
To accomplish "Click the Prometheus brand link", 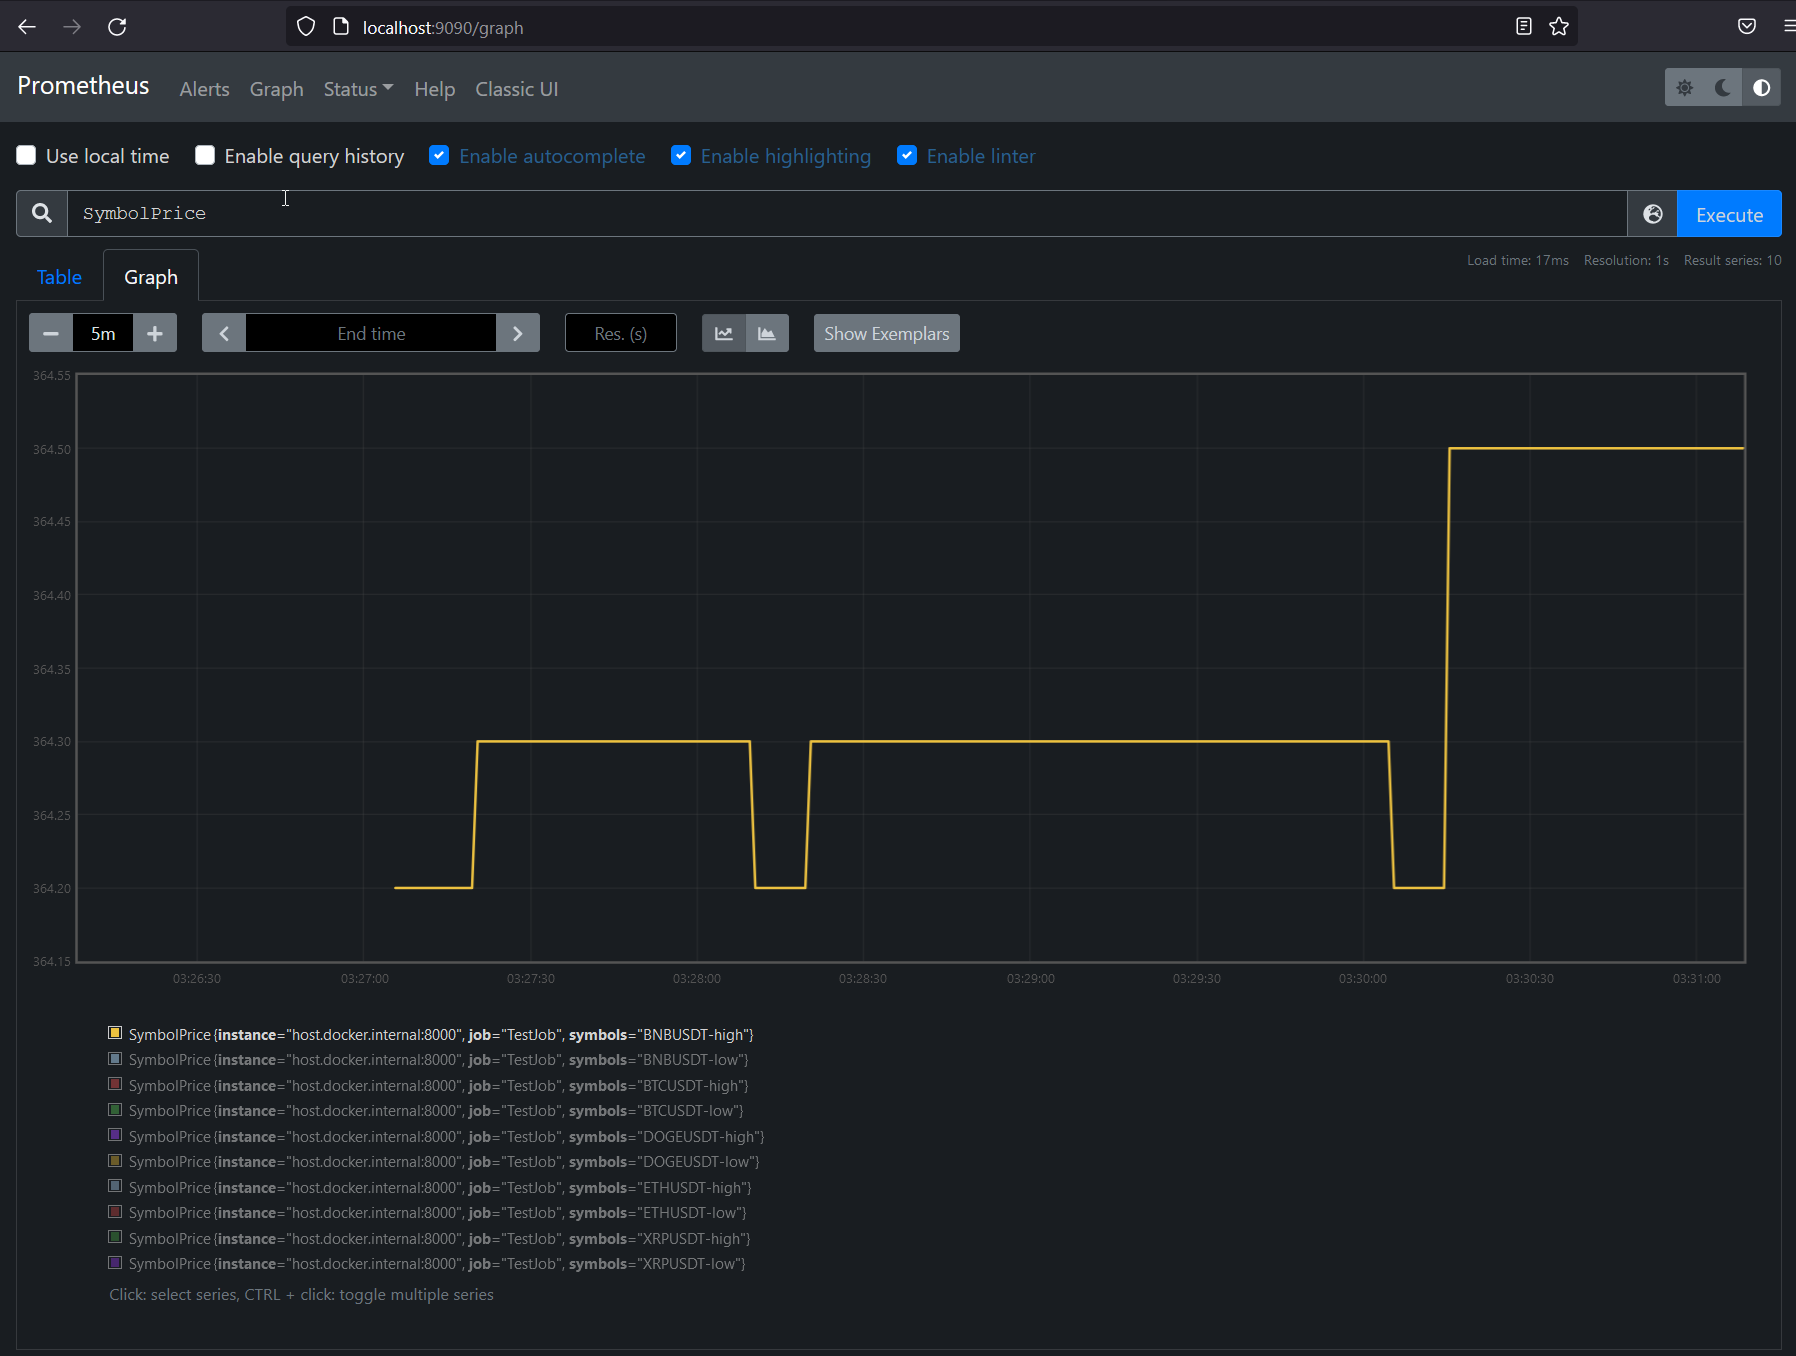I will [x=83, y=86].
